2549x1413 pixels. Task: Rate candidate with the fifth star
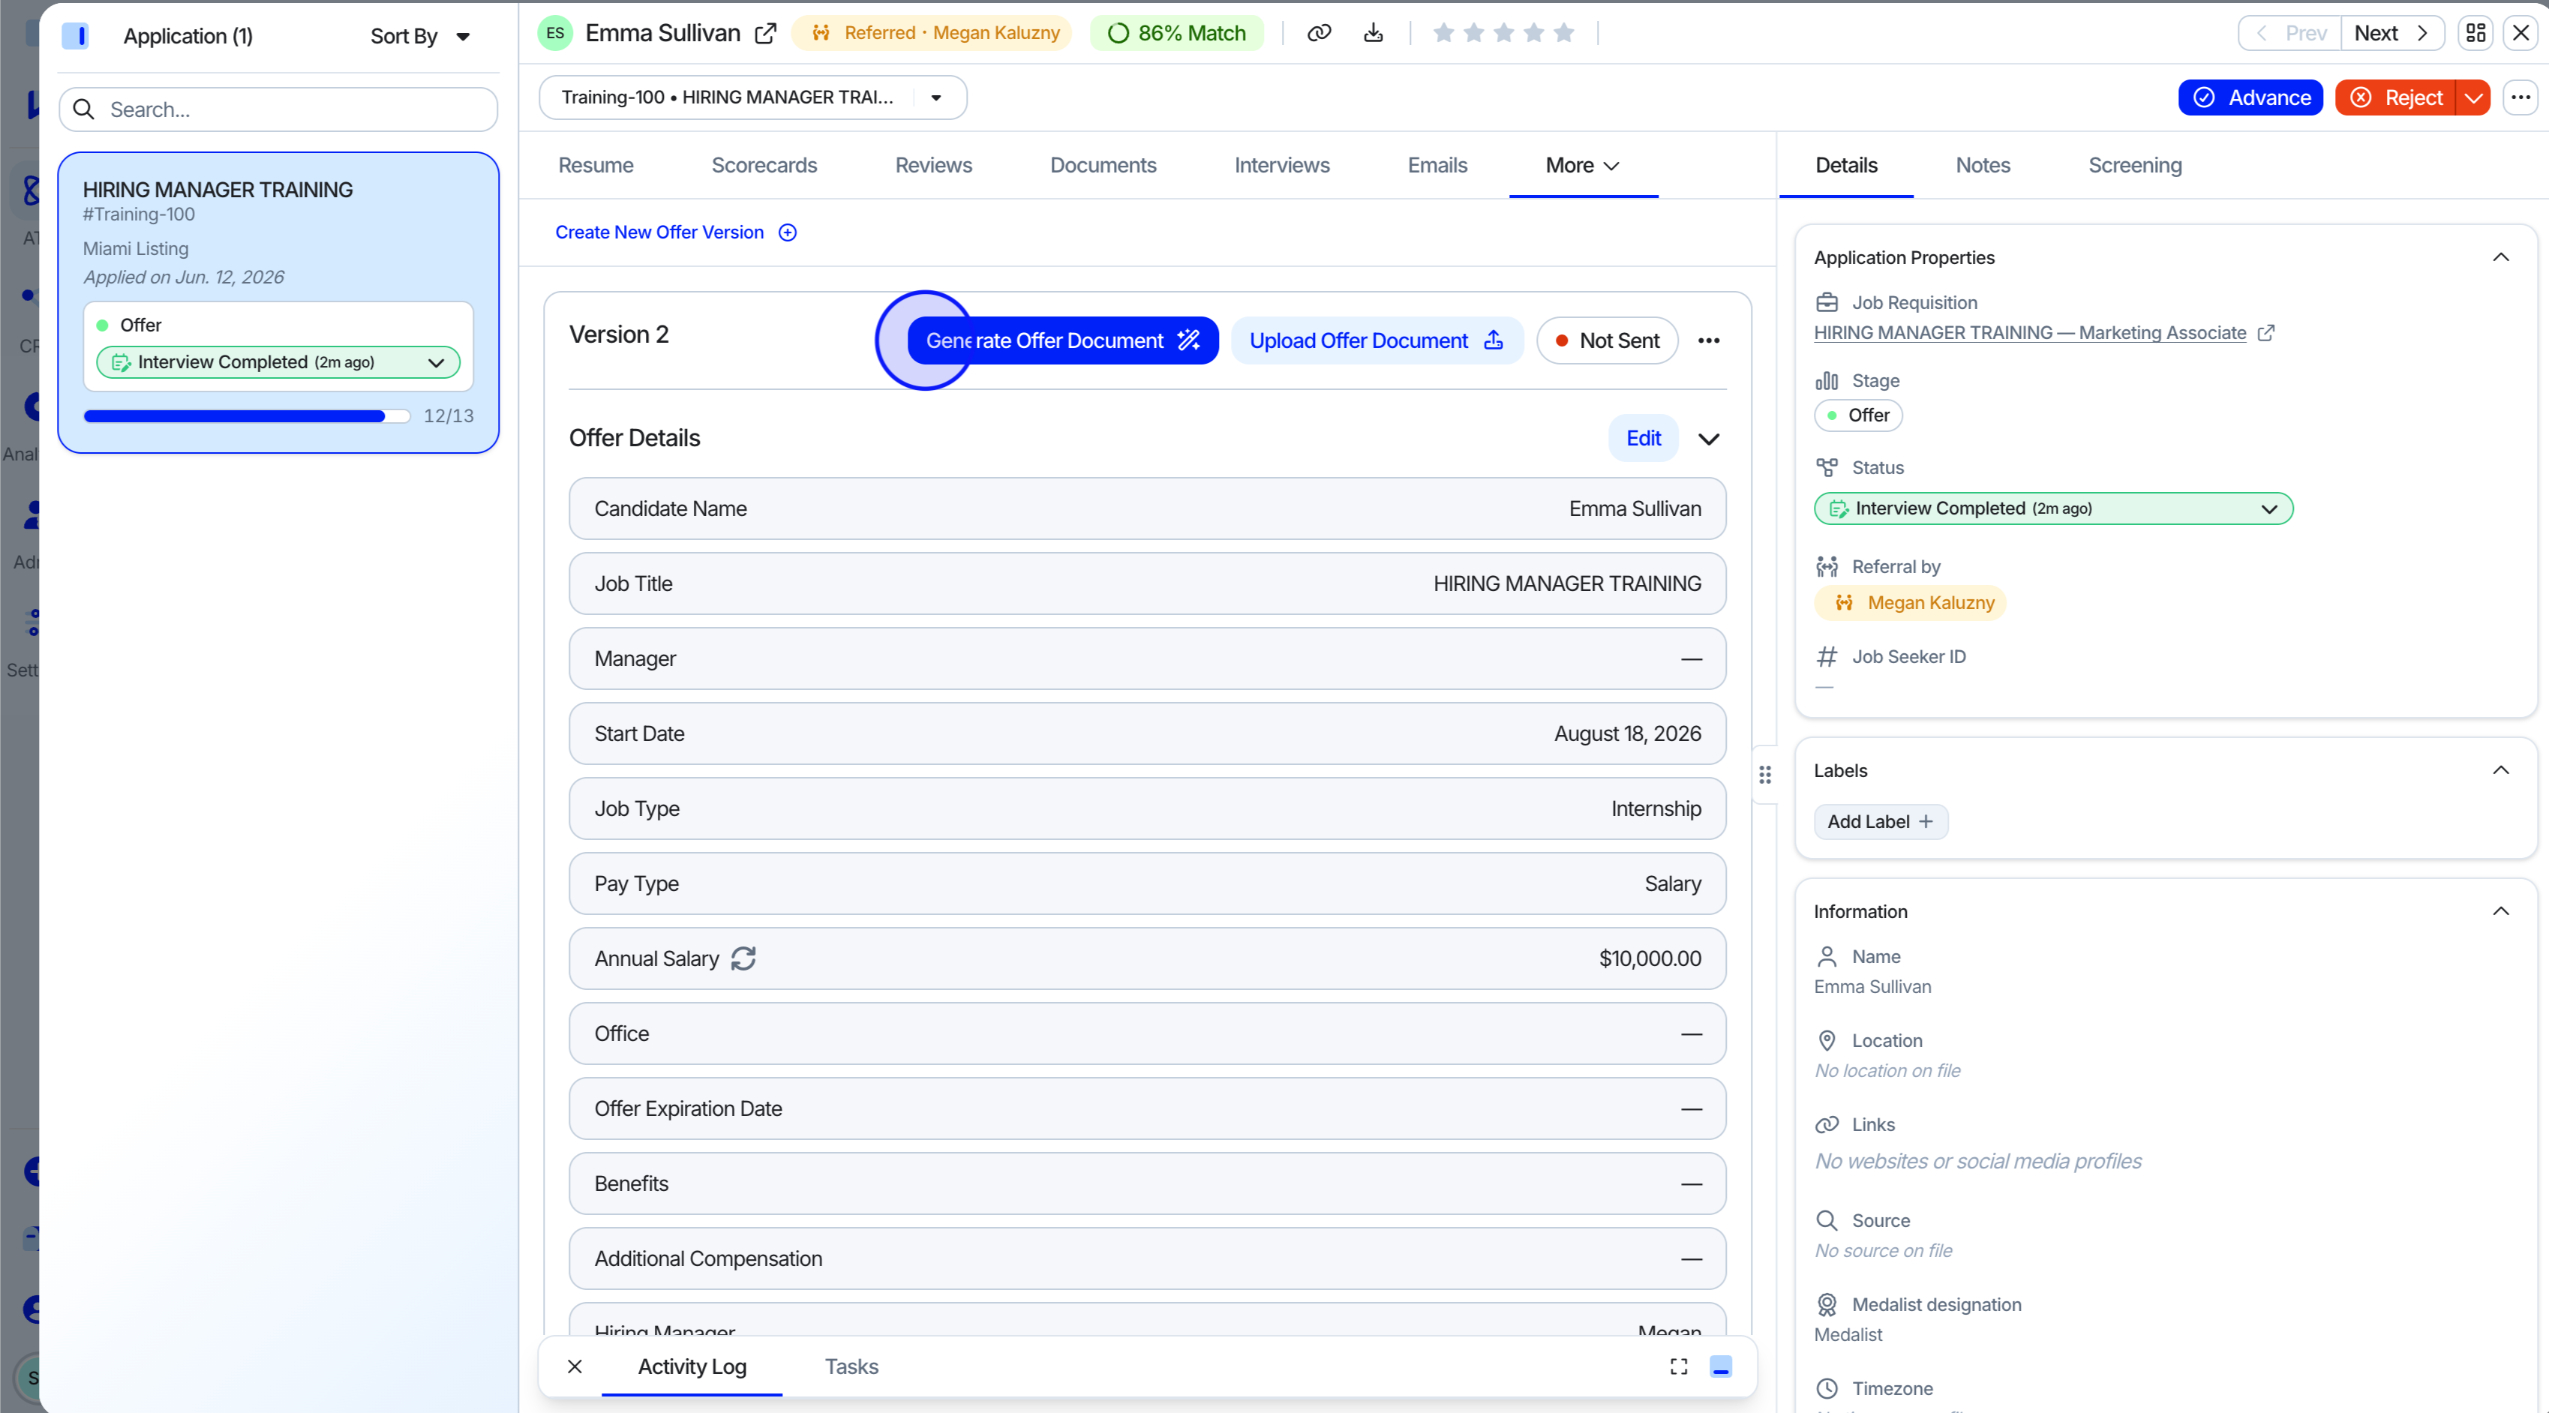(1565, 33)
